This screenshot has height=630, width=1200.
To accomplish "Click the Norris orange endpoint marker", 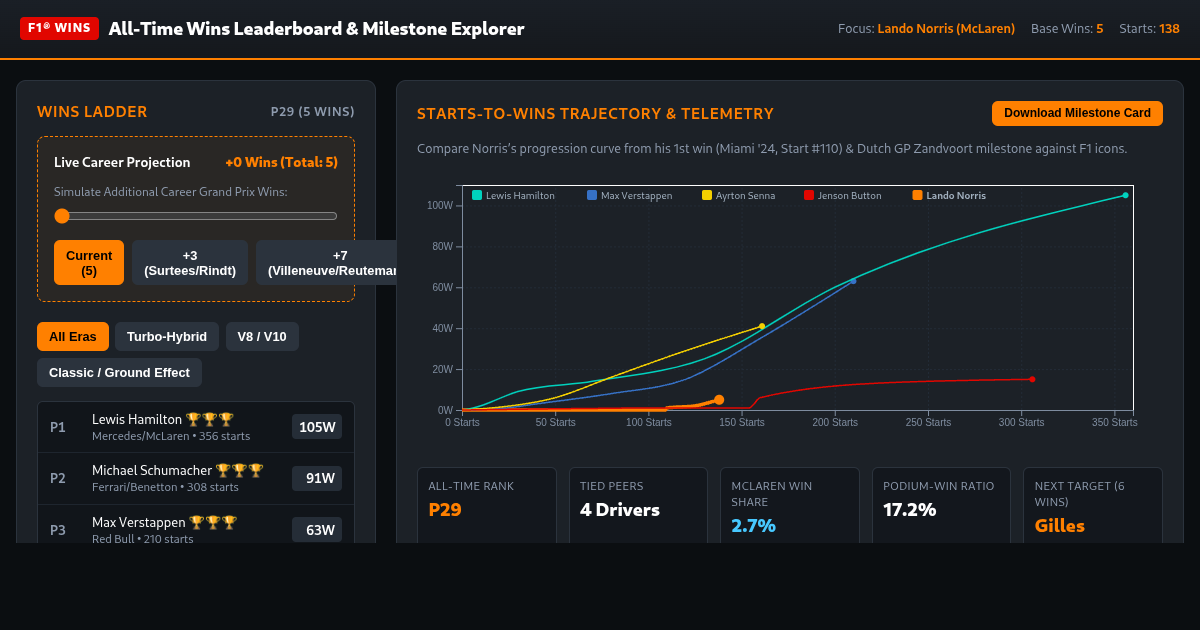I will [x=719, y=400].
